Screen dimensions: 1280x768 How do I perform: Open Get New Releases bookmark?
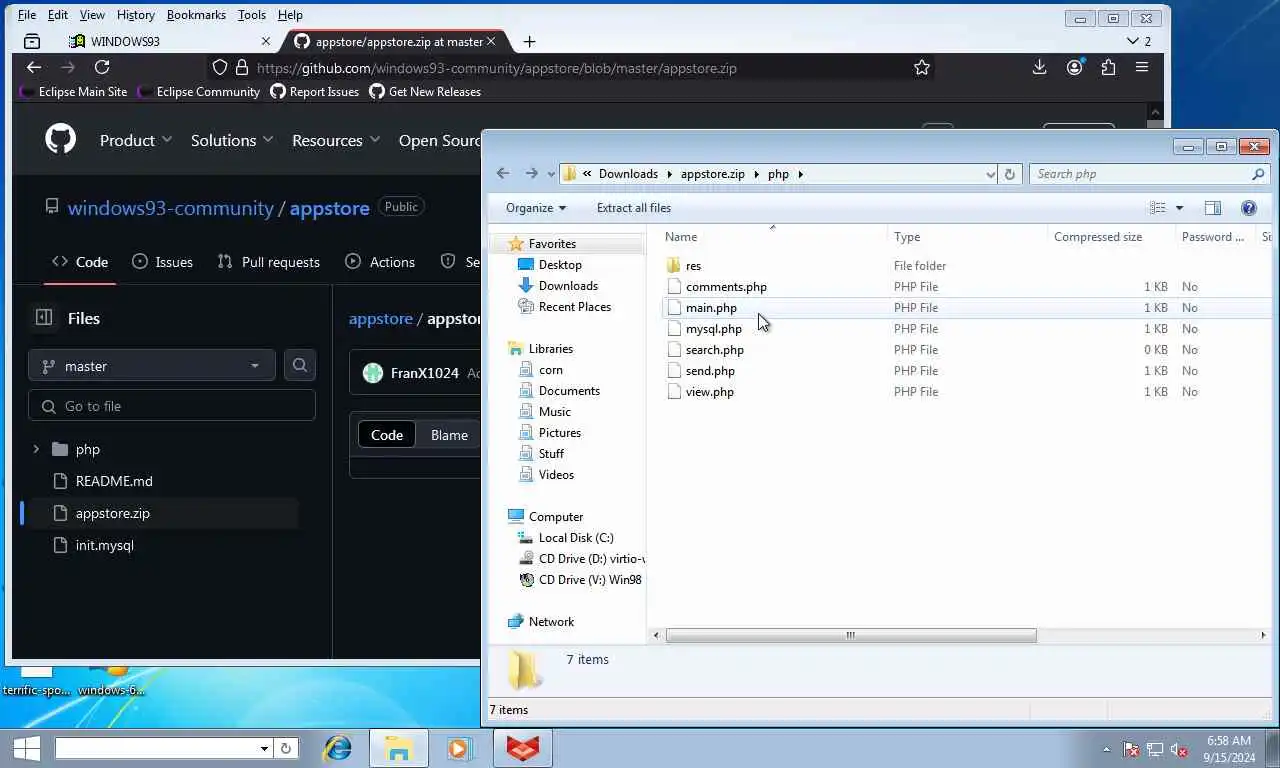(x=425, y=91)
